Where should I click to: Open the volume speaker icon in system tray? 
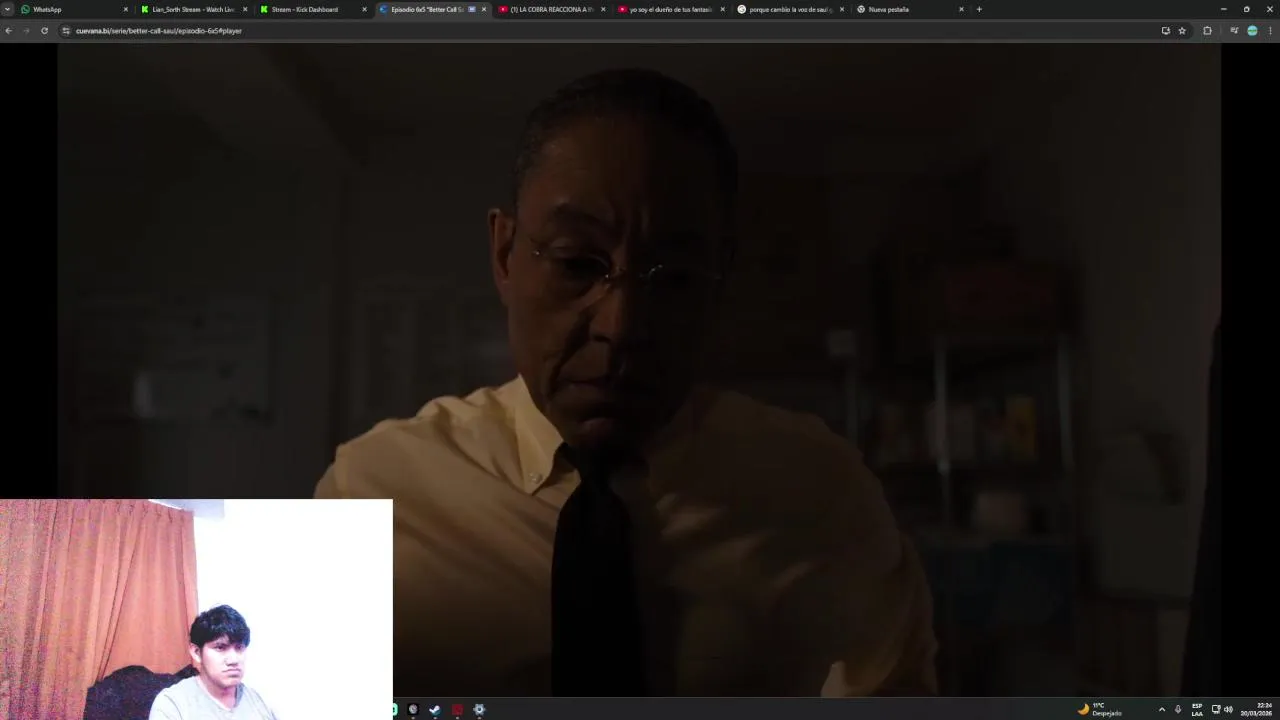pyautogui.click(x=1228, y=709)
